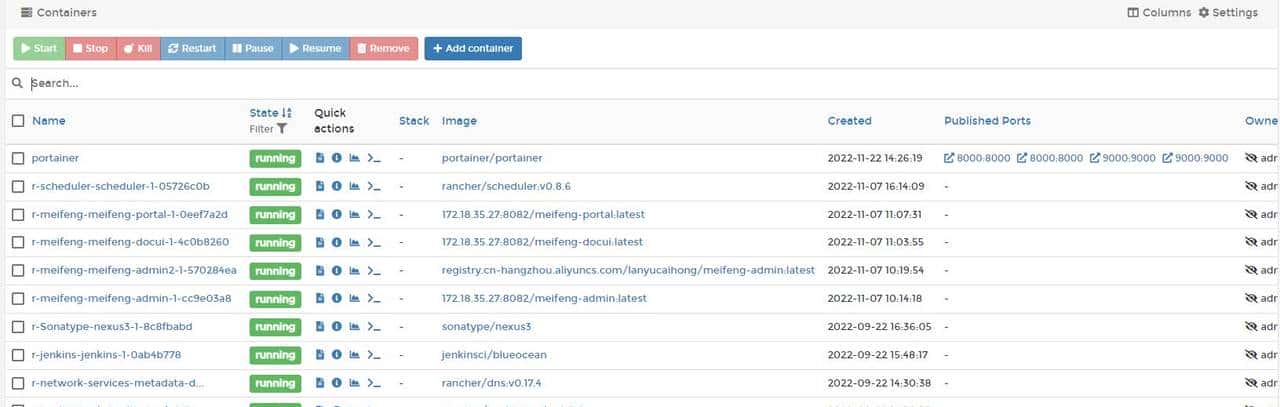Click the Remove button
The height and width of the screenshot is (407, 1280).
(x=383, y=48)
